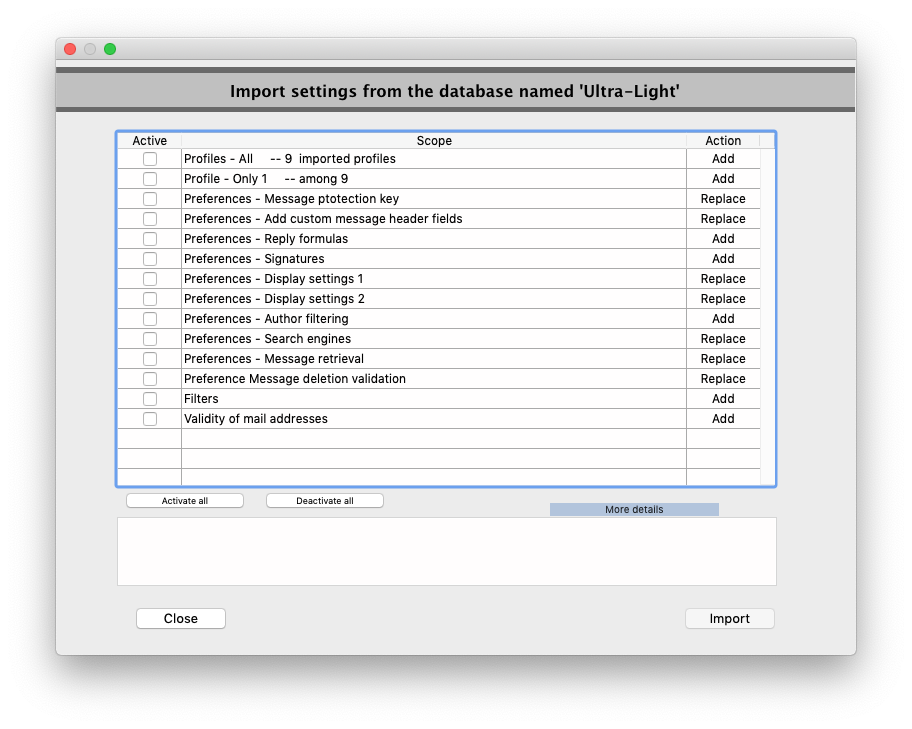This screenshot has height=729, width=912.
Task: Check 'Validity of mail addresses' row
Action: pos(150,418)
